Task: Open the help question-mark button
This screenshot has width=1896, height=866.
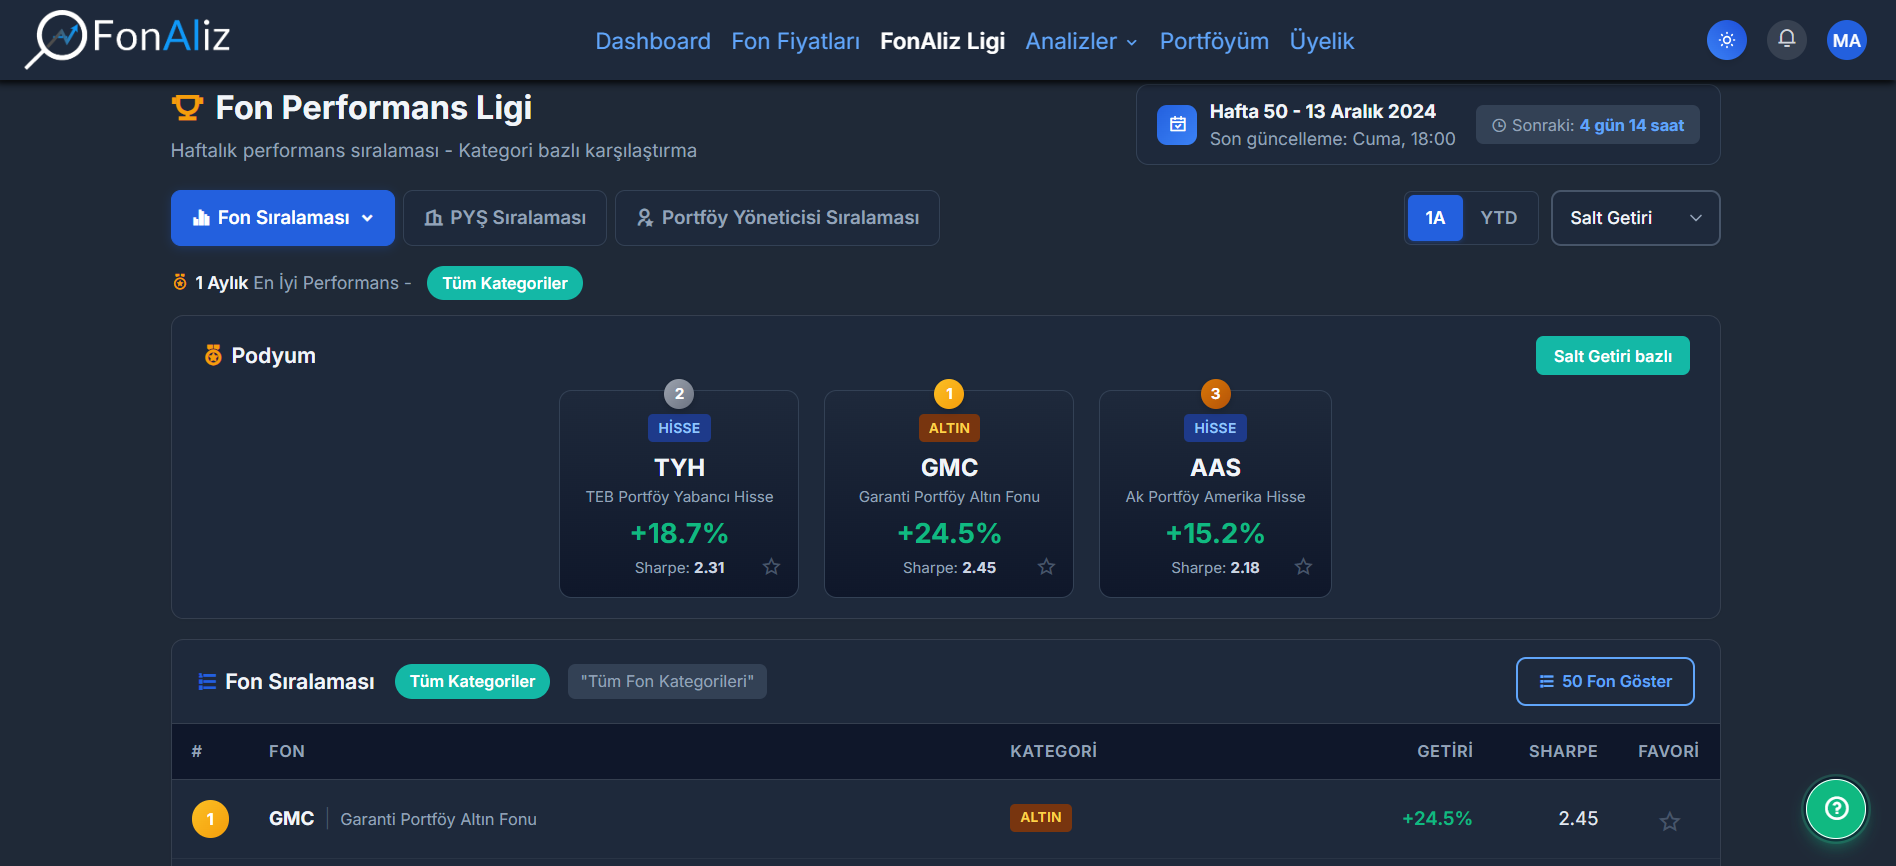Action: tap(1836, 808)
